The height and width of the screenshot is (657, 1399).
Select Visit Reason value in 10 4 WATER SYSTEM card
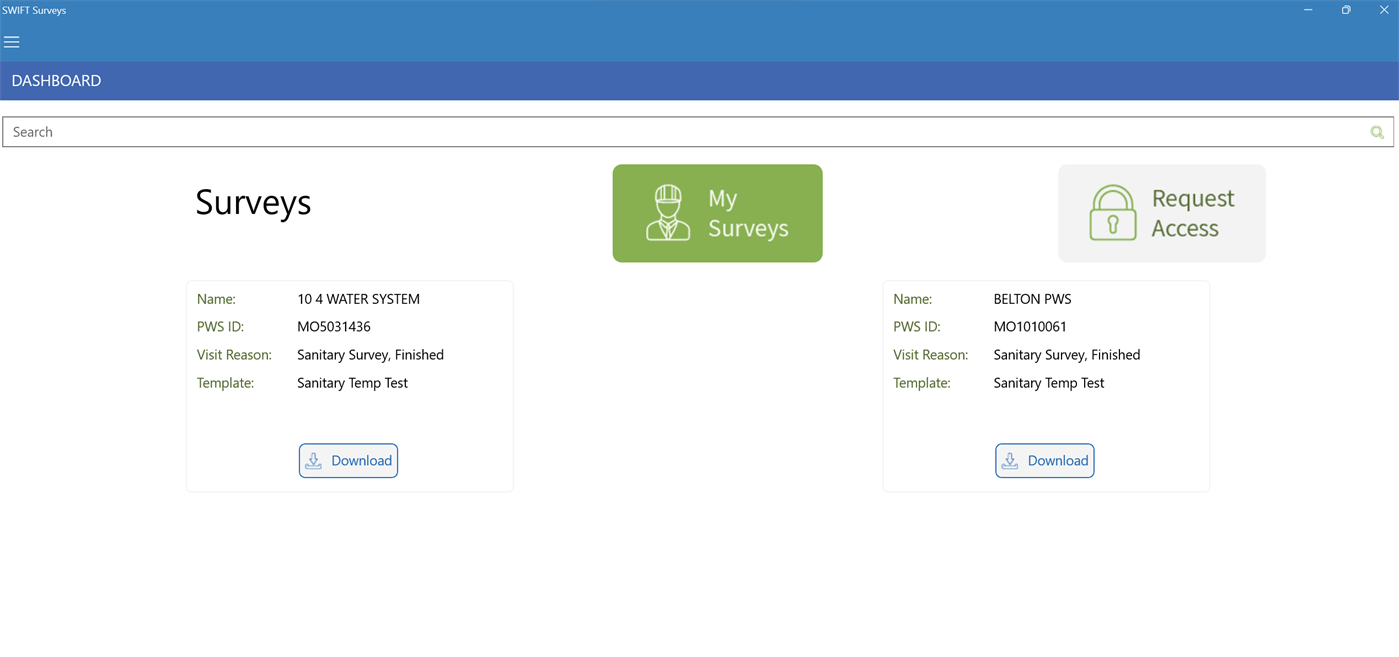[x=370, y=355]
